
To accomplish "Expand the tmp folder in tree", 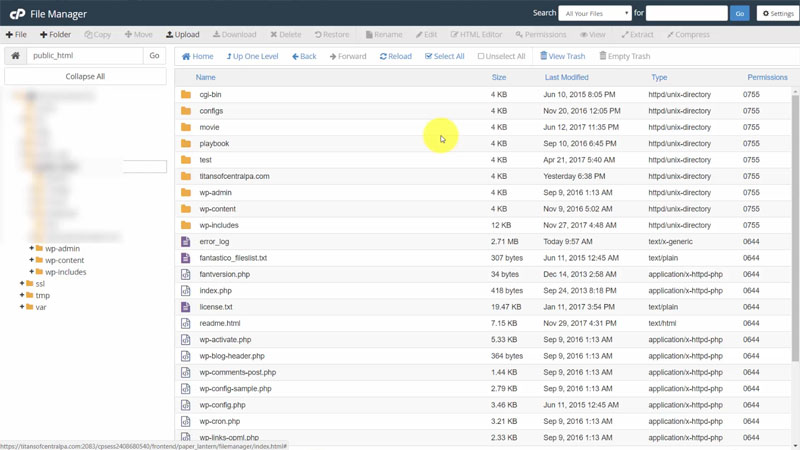I will tap(22, 296).
